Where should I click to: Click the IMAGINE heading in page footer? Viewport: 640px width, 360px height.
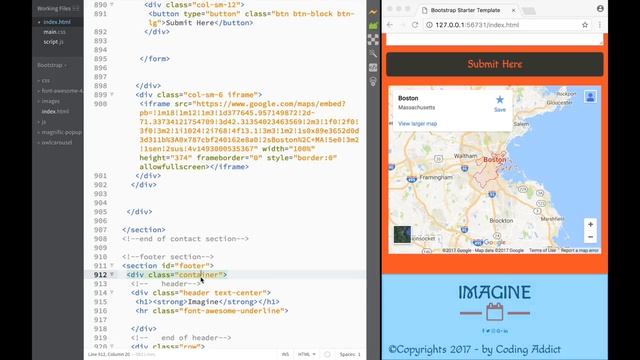click(494, 292)
